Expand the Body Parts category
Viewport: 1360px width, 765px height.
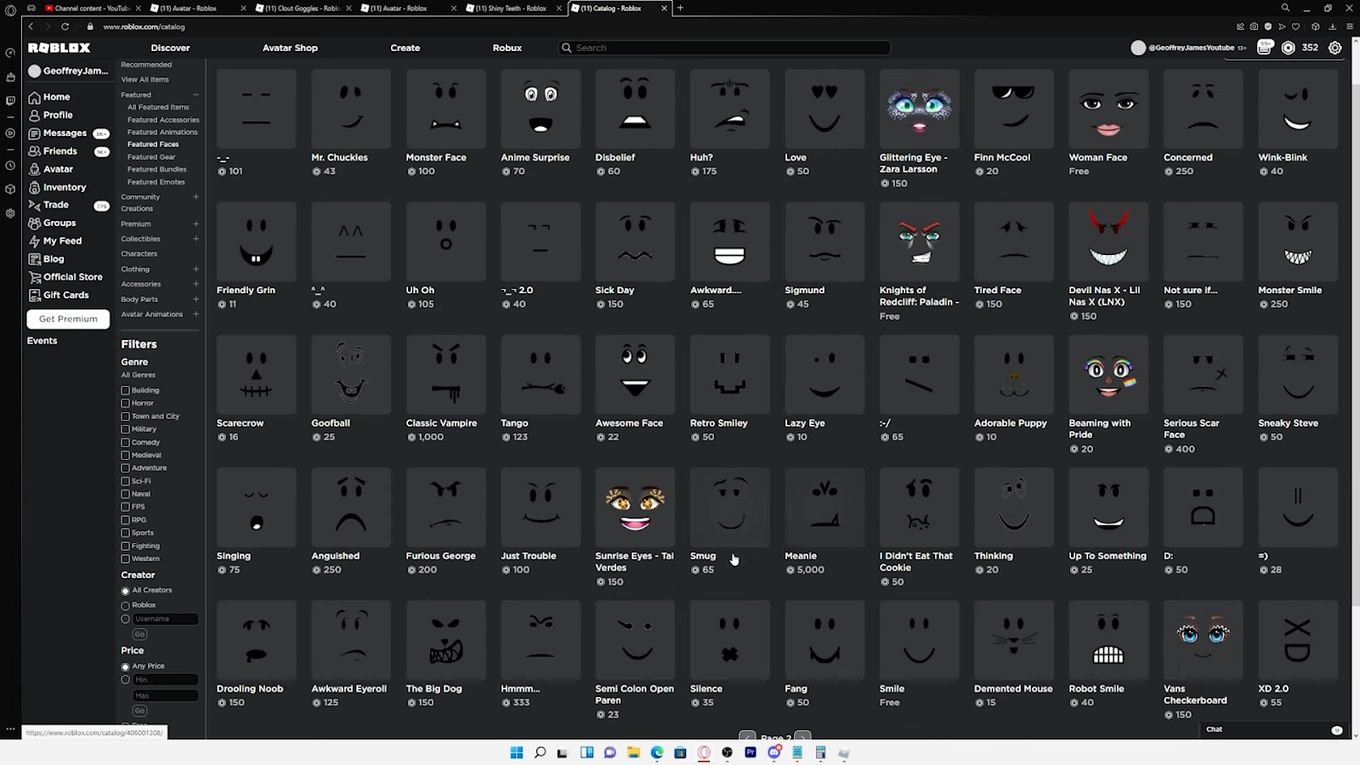pyautogui.click(x=196, y=299)
